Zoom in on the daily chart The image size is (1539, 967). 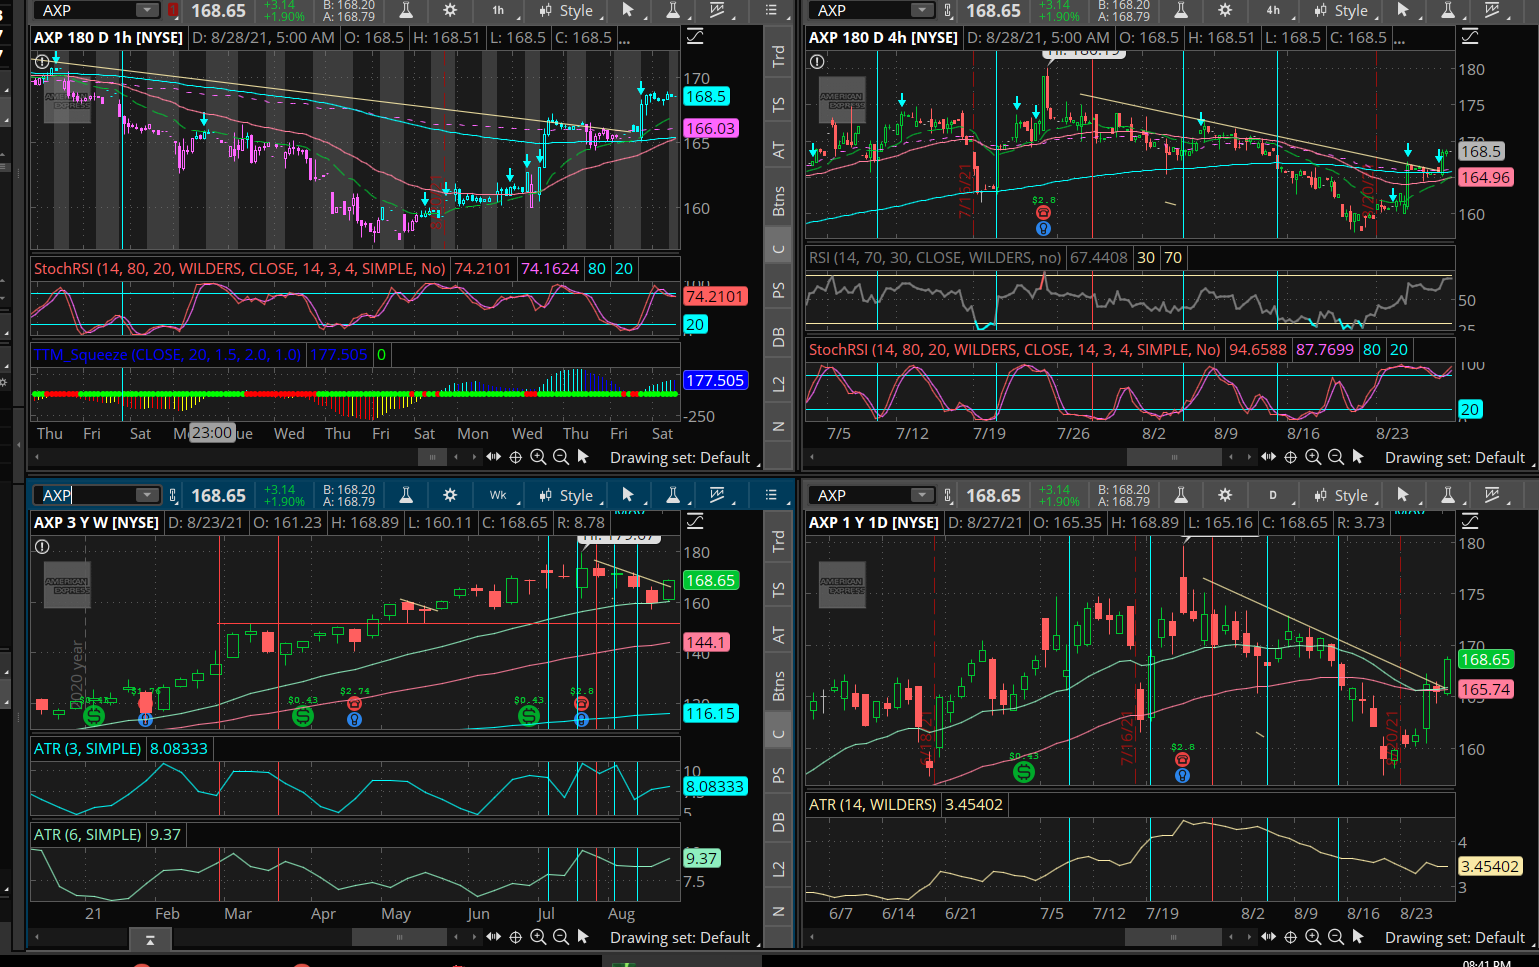[x=1313, y=937]
